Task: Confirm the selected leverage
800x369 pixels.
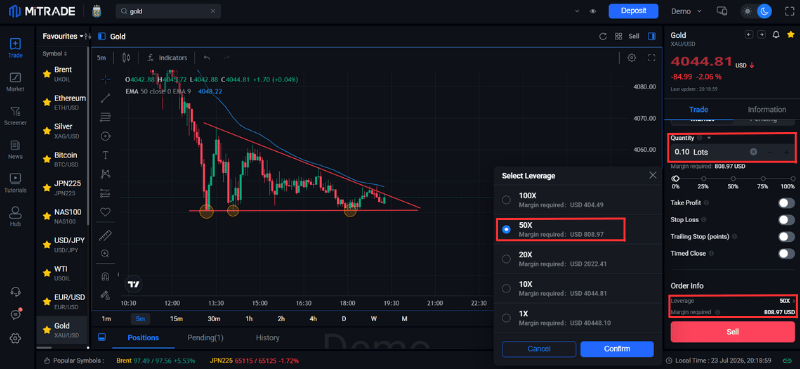Action: [x=617, y=349]
